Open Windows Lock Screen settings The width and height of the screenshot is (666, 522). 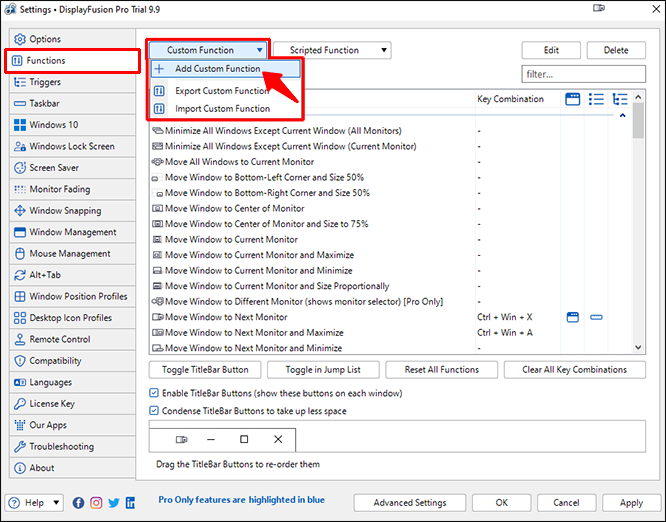[x=72, y=146]
